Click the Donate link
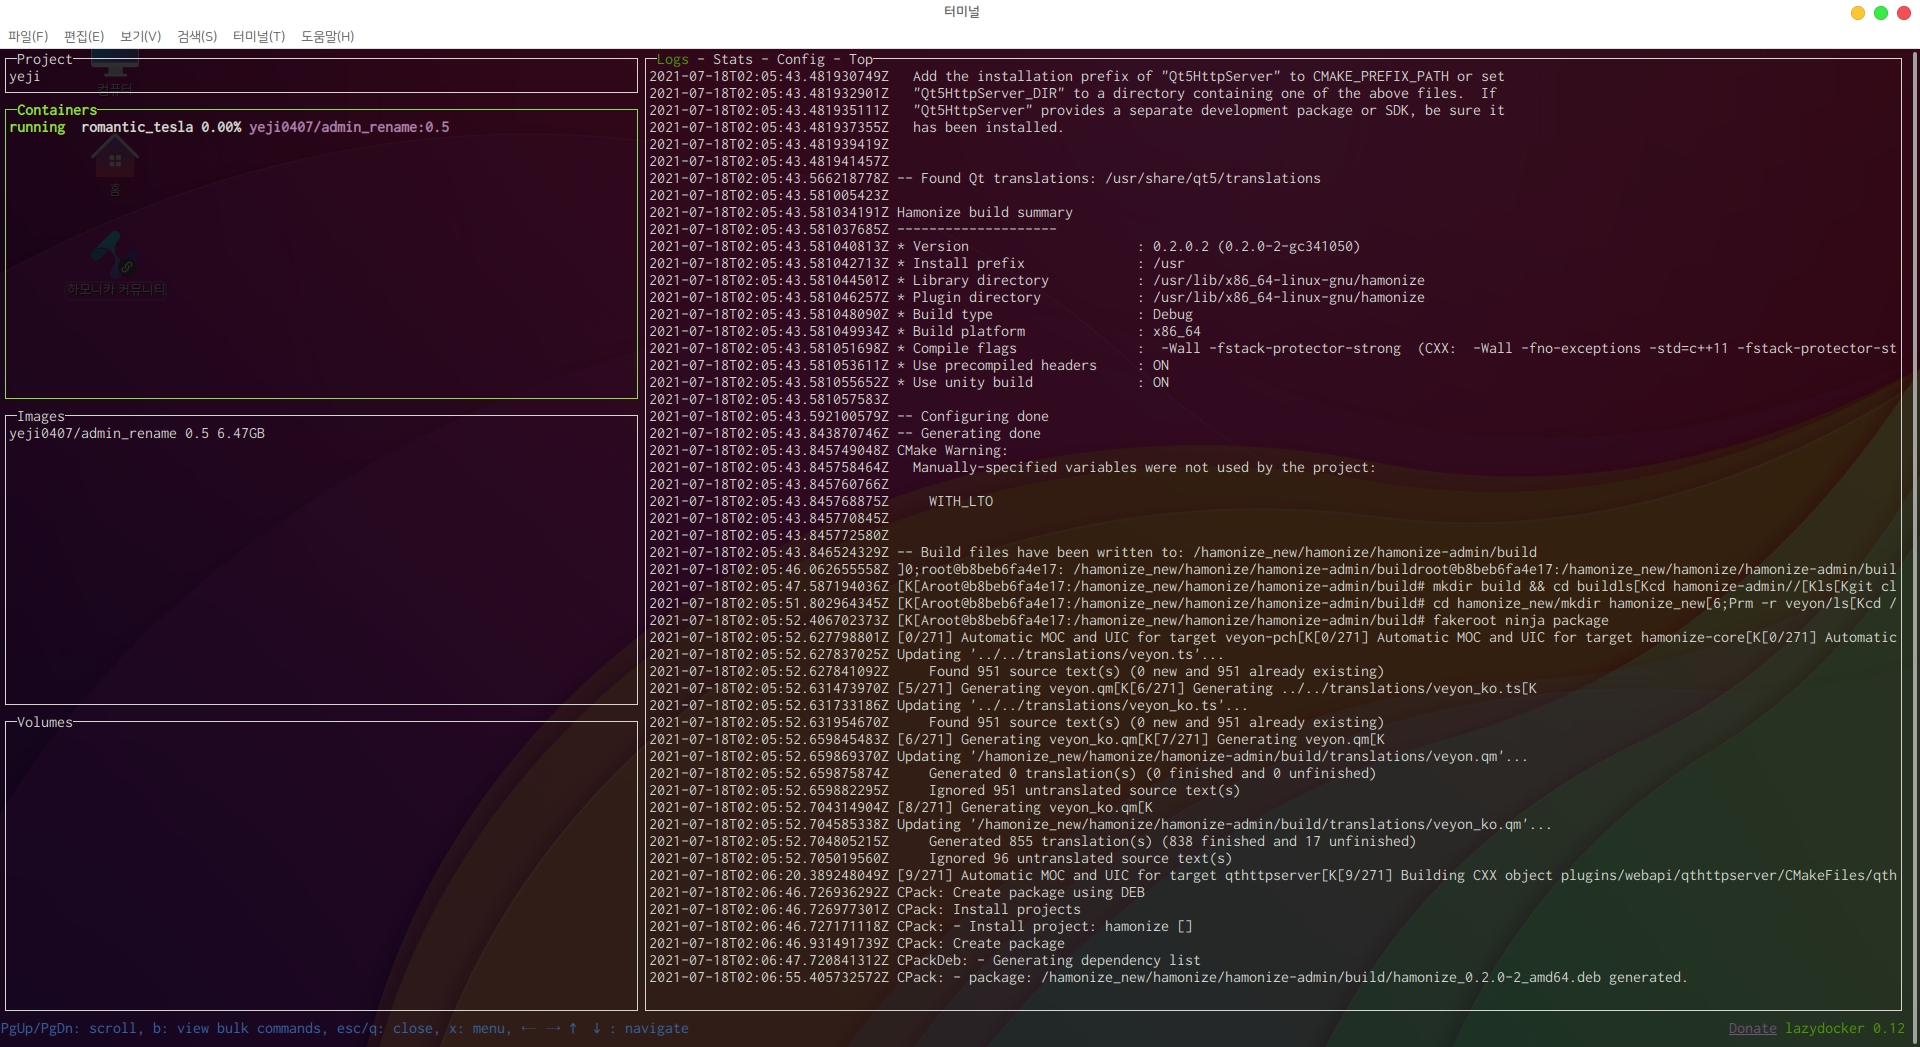Image resolution: width=1920 pixels, height=1047 pixels. pos(1752,1029)
